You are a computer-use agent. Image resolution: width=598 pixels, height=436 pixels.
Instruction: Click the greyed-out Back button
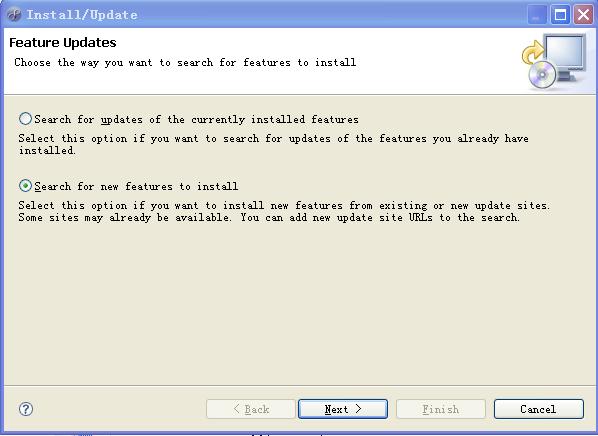point(251,409)
